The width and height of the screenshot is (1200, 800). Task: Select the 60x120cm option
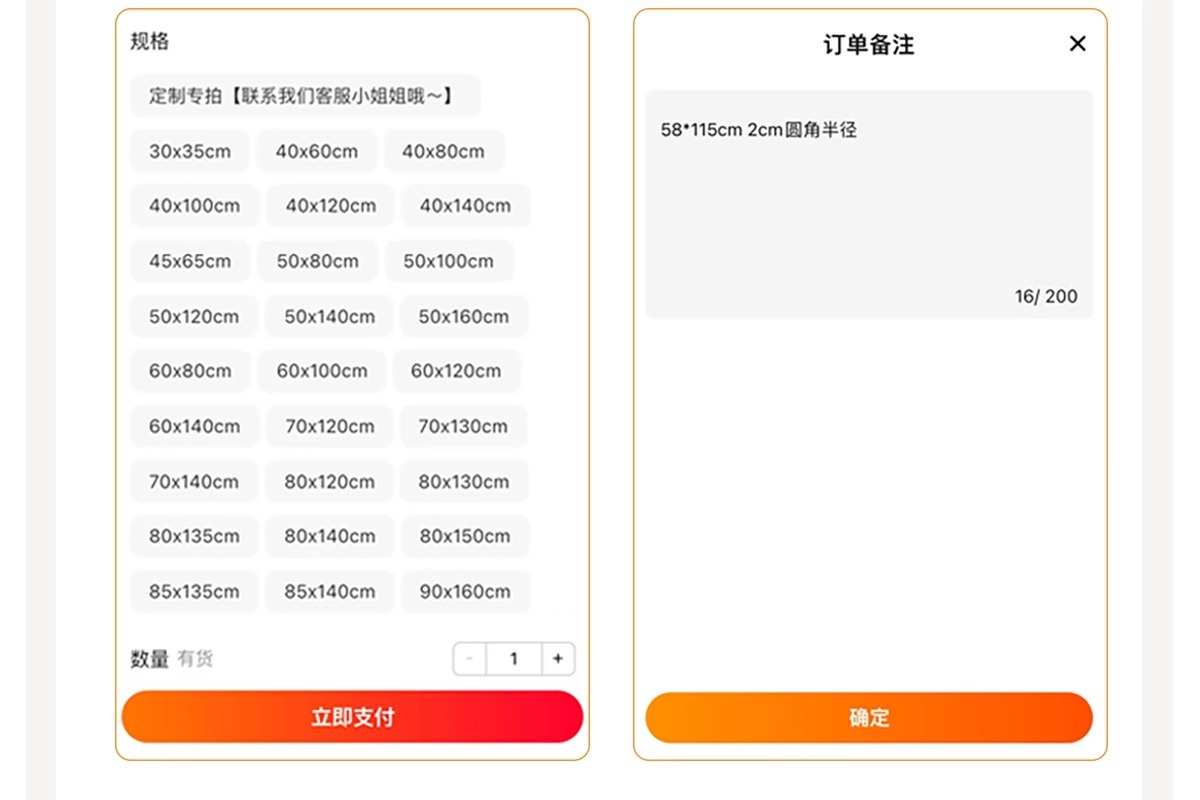tap(456, 371)
